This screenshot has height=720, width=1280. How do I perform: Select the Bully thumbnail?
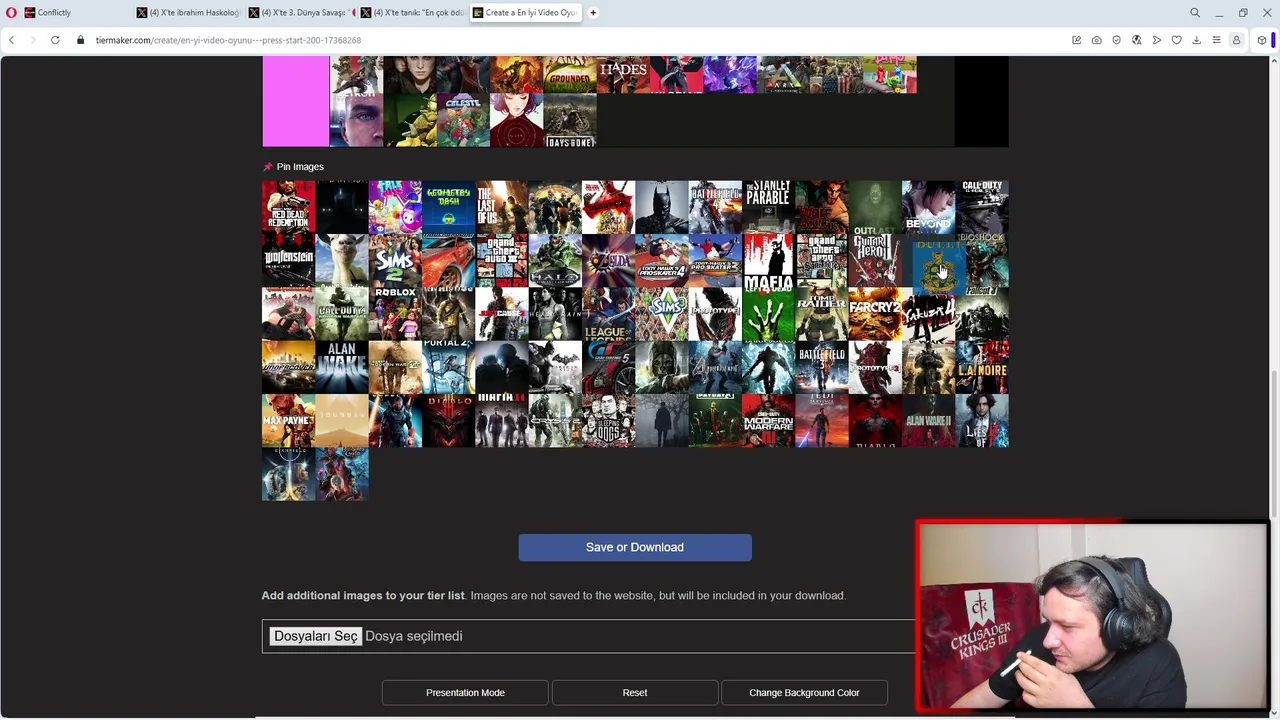(938, 268)
